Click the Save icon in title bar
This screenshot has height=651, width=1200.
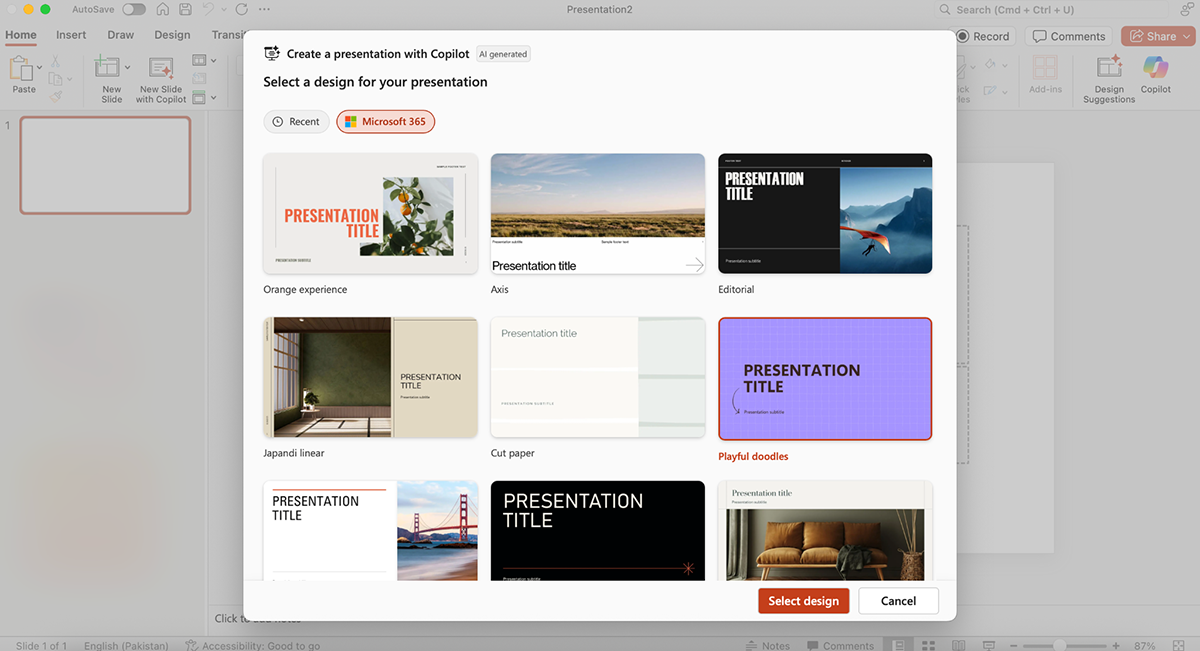pyautogui.click(x=185, y=10)
